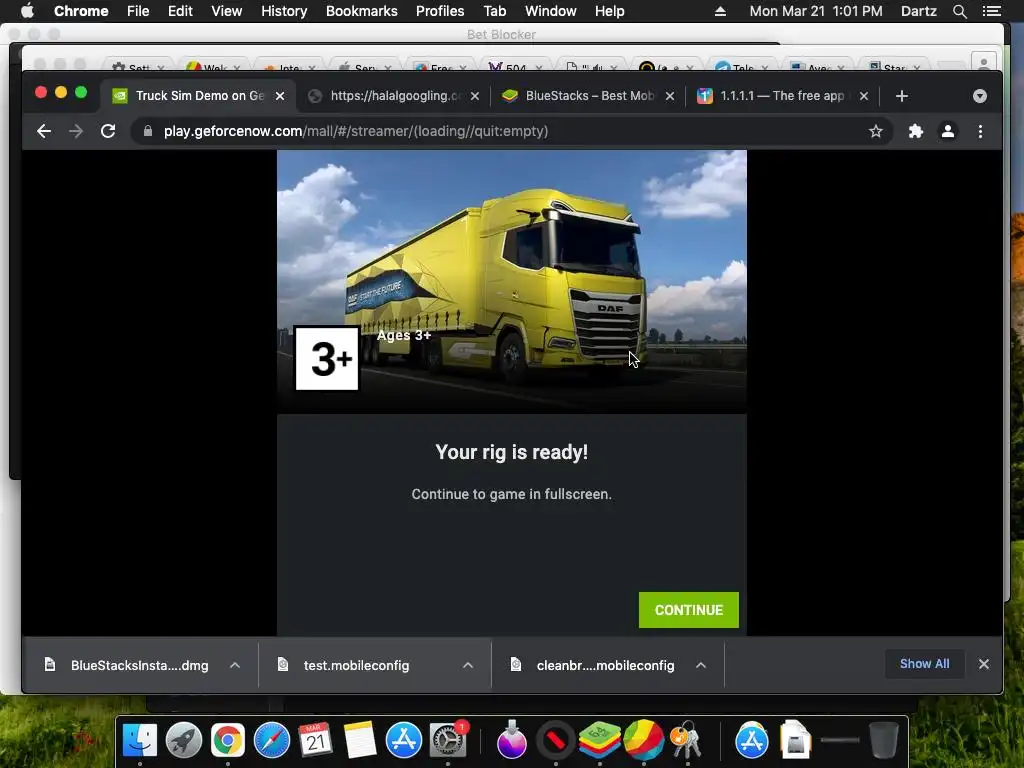Open the Bet Blocker red slash Dock icon
The width and height of the screenshot is (1024, 768).
(x=556, y=741)
